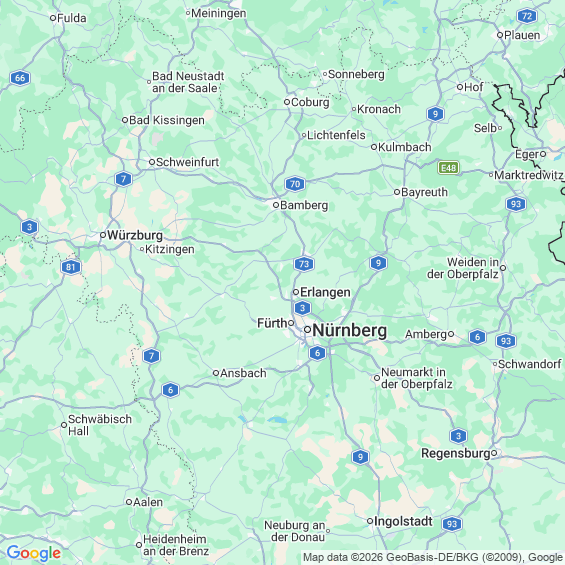Select the Fulda city label

(x=72, y=18)
